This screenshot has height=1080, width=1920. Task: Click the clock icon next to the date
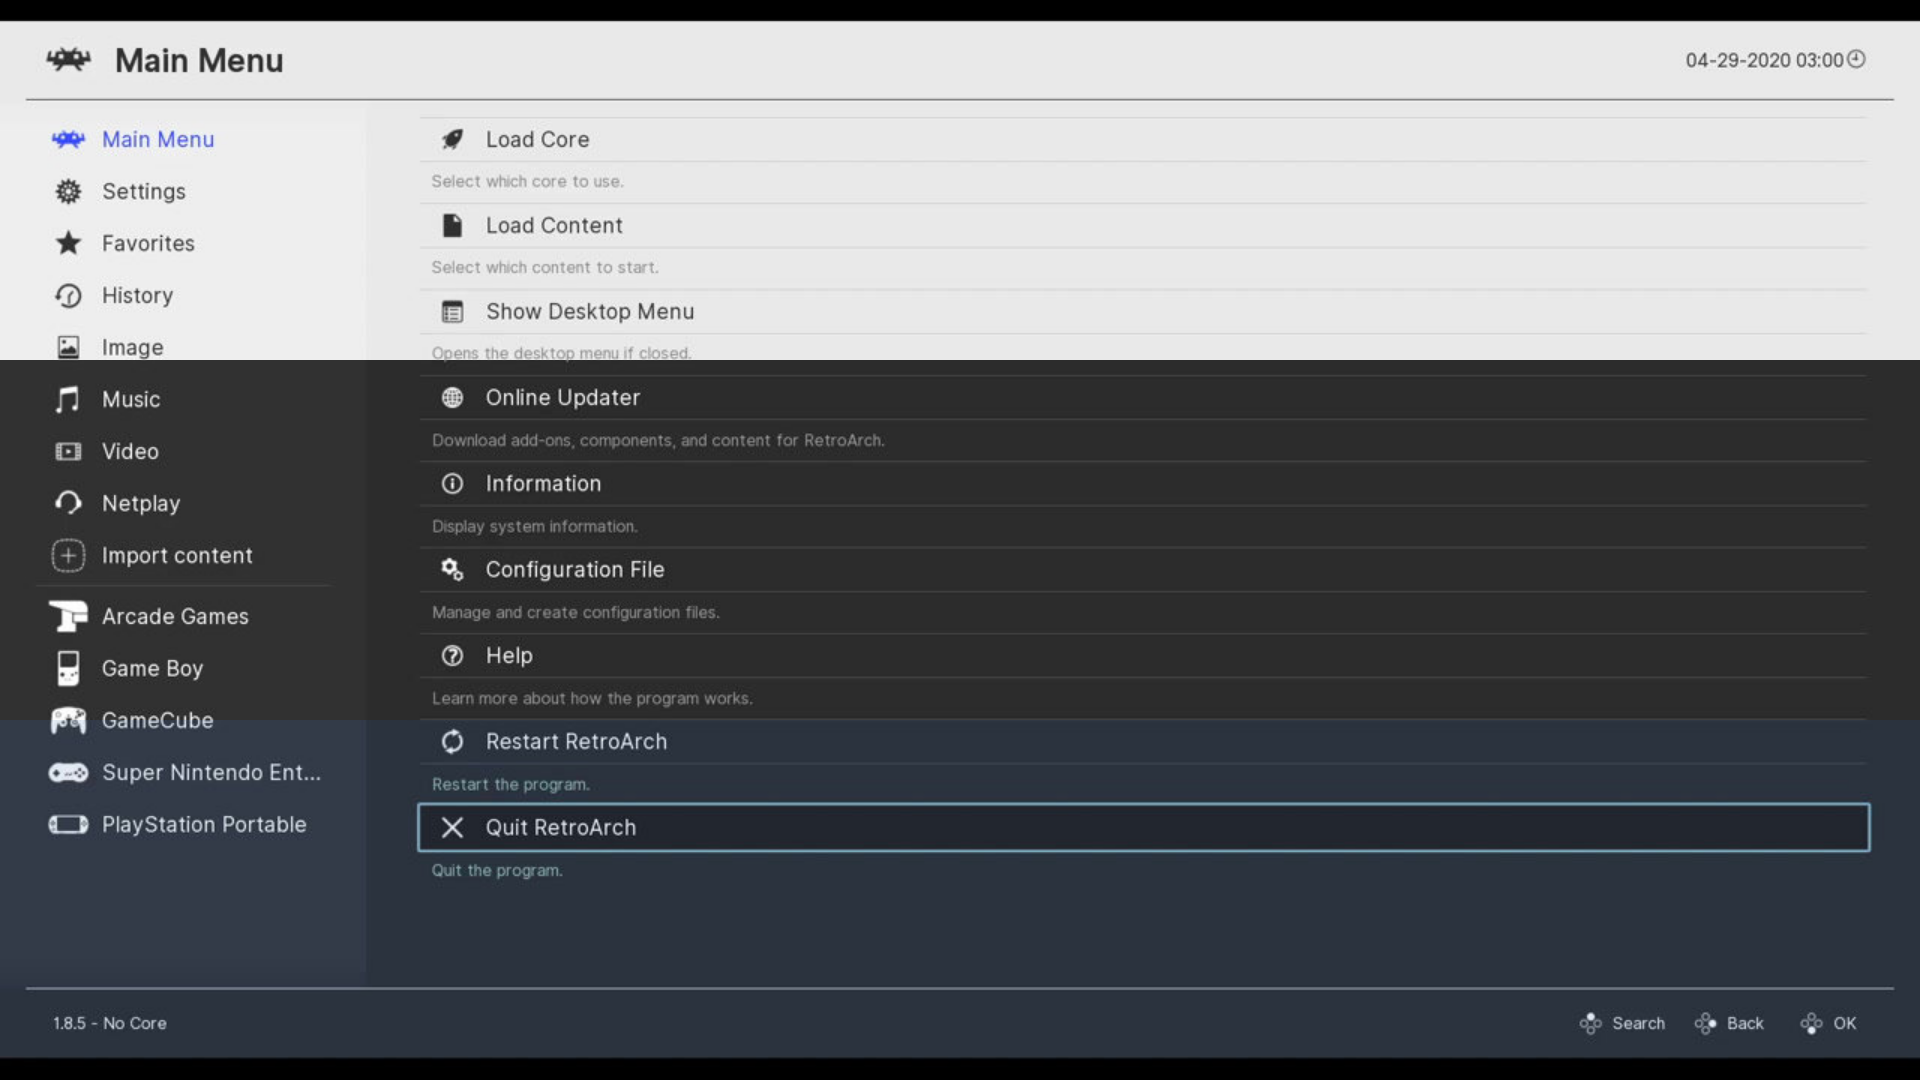pos(1856,59)
